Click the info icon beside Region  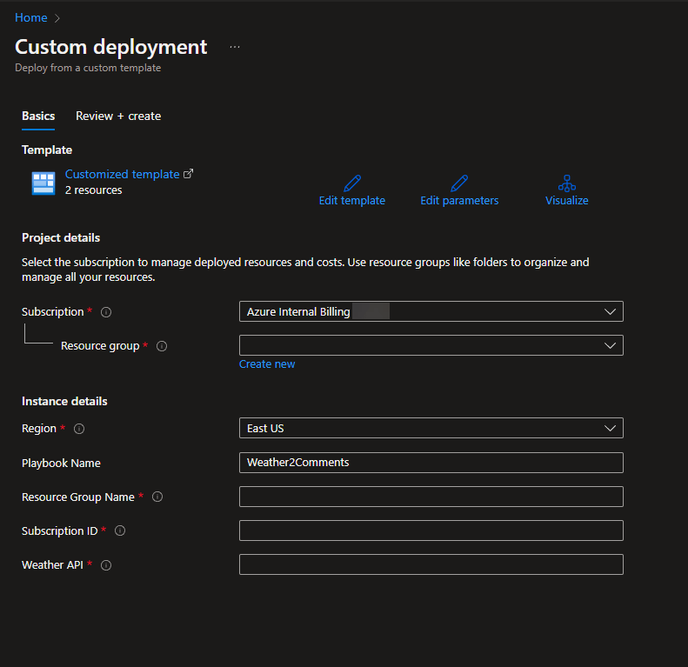pyautogui.click(x=79, y=429)
